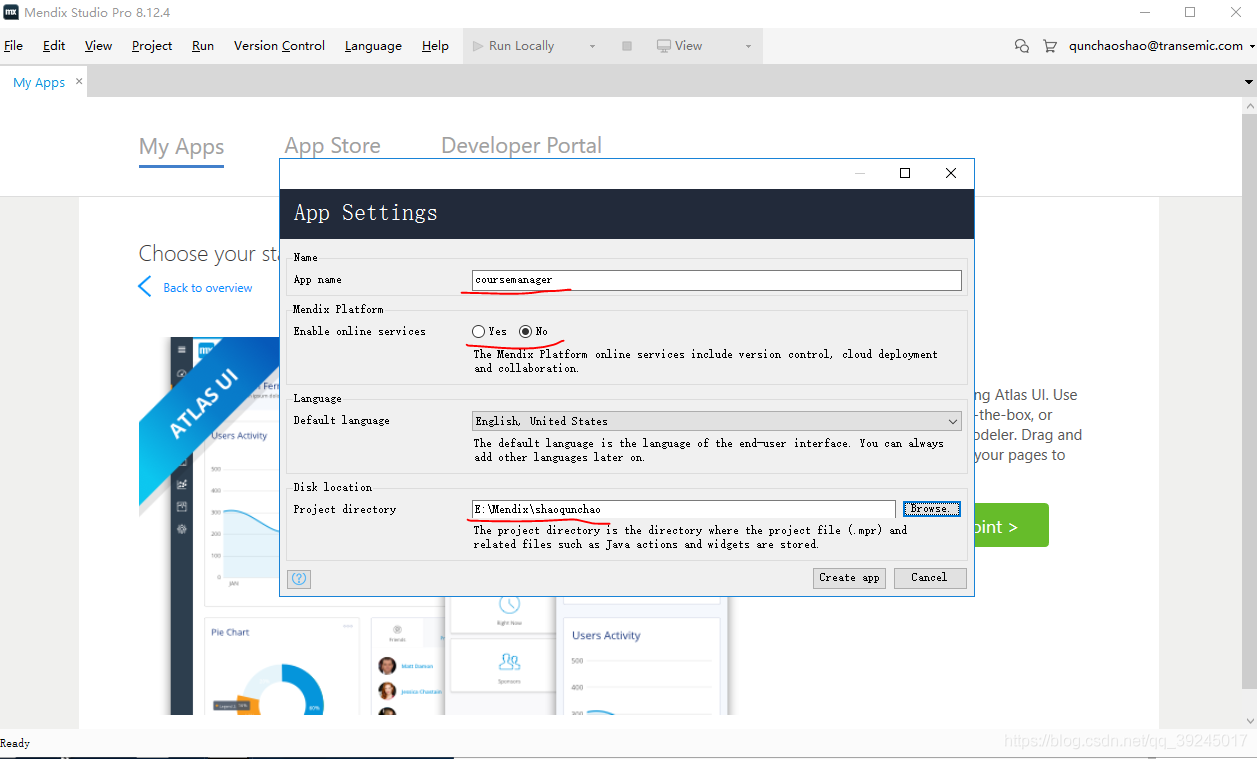Click the Create app button
This screenshot has height=759, width=1257.
[849, 578]
